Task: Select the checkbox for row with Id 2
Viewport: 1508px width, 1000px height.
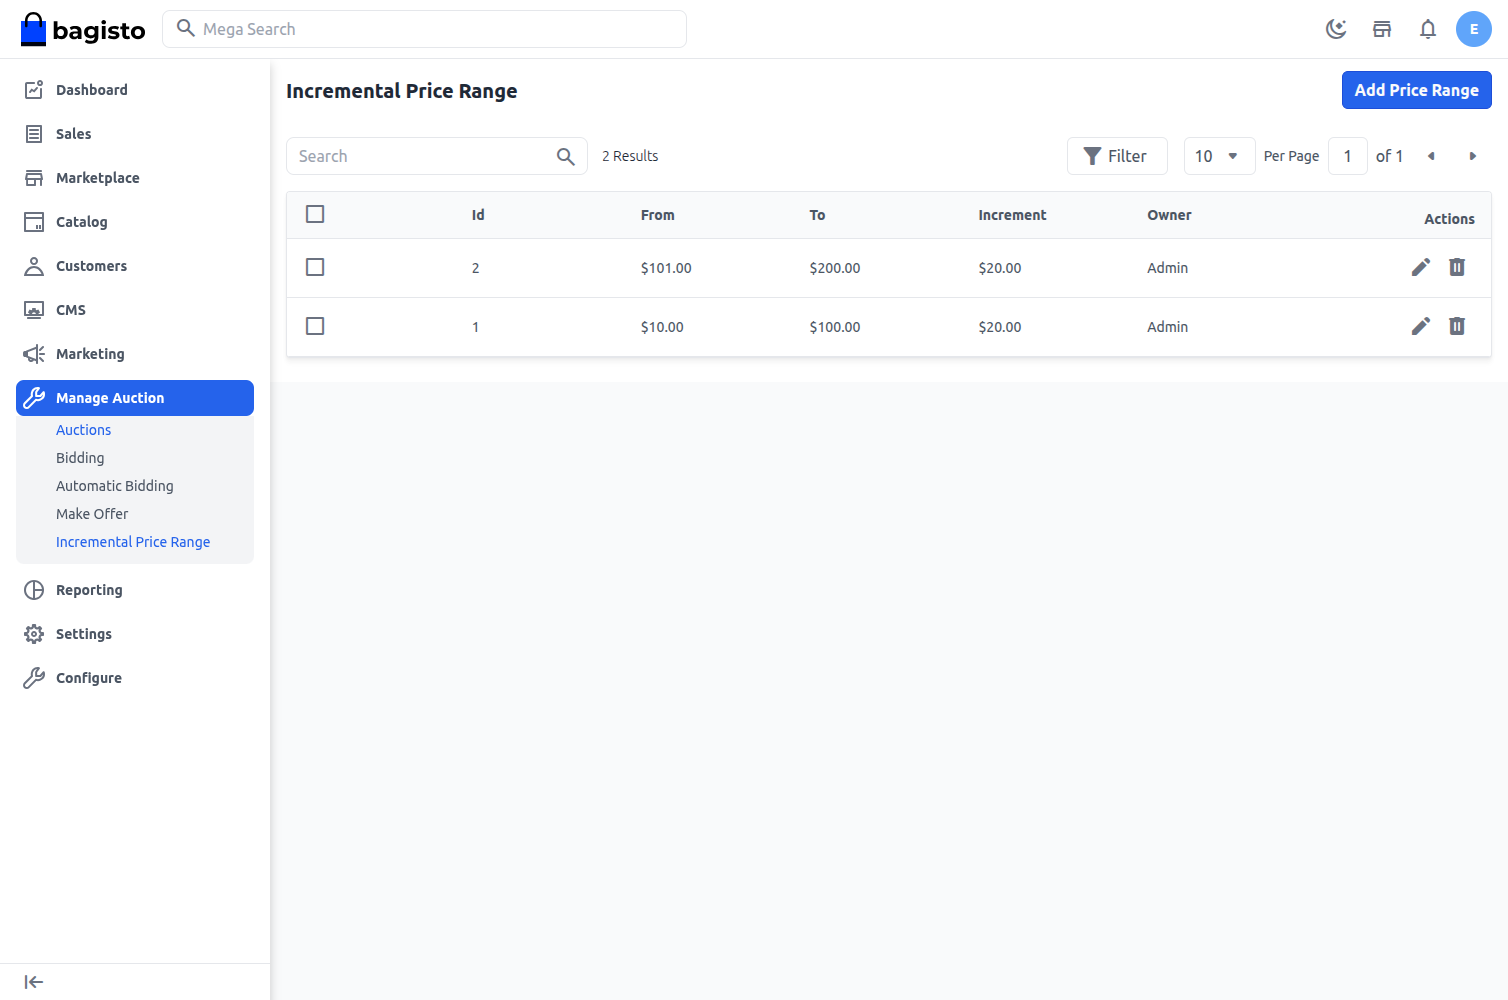Action: coord(315,267)
